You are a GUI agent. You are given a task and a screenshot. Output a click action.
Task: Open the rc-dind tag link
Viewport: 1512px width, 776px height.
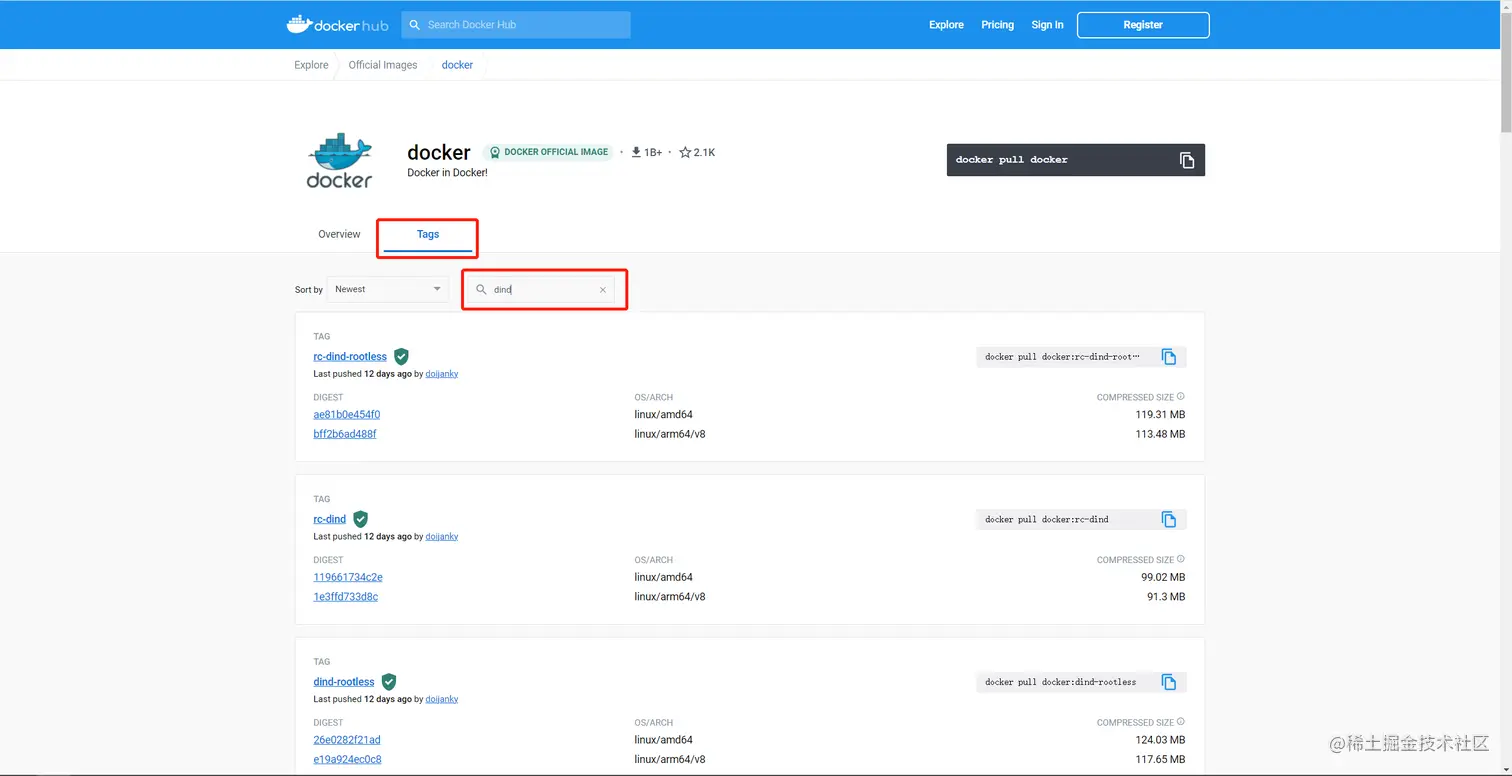(x=330, y=520)
